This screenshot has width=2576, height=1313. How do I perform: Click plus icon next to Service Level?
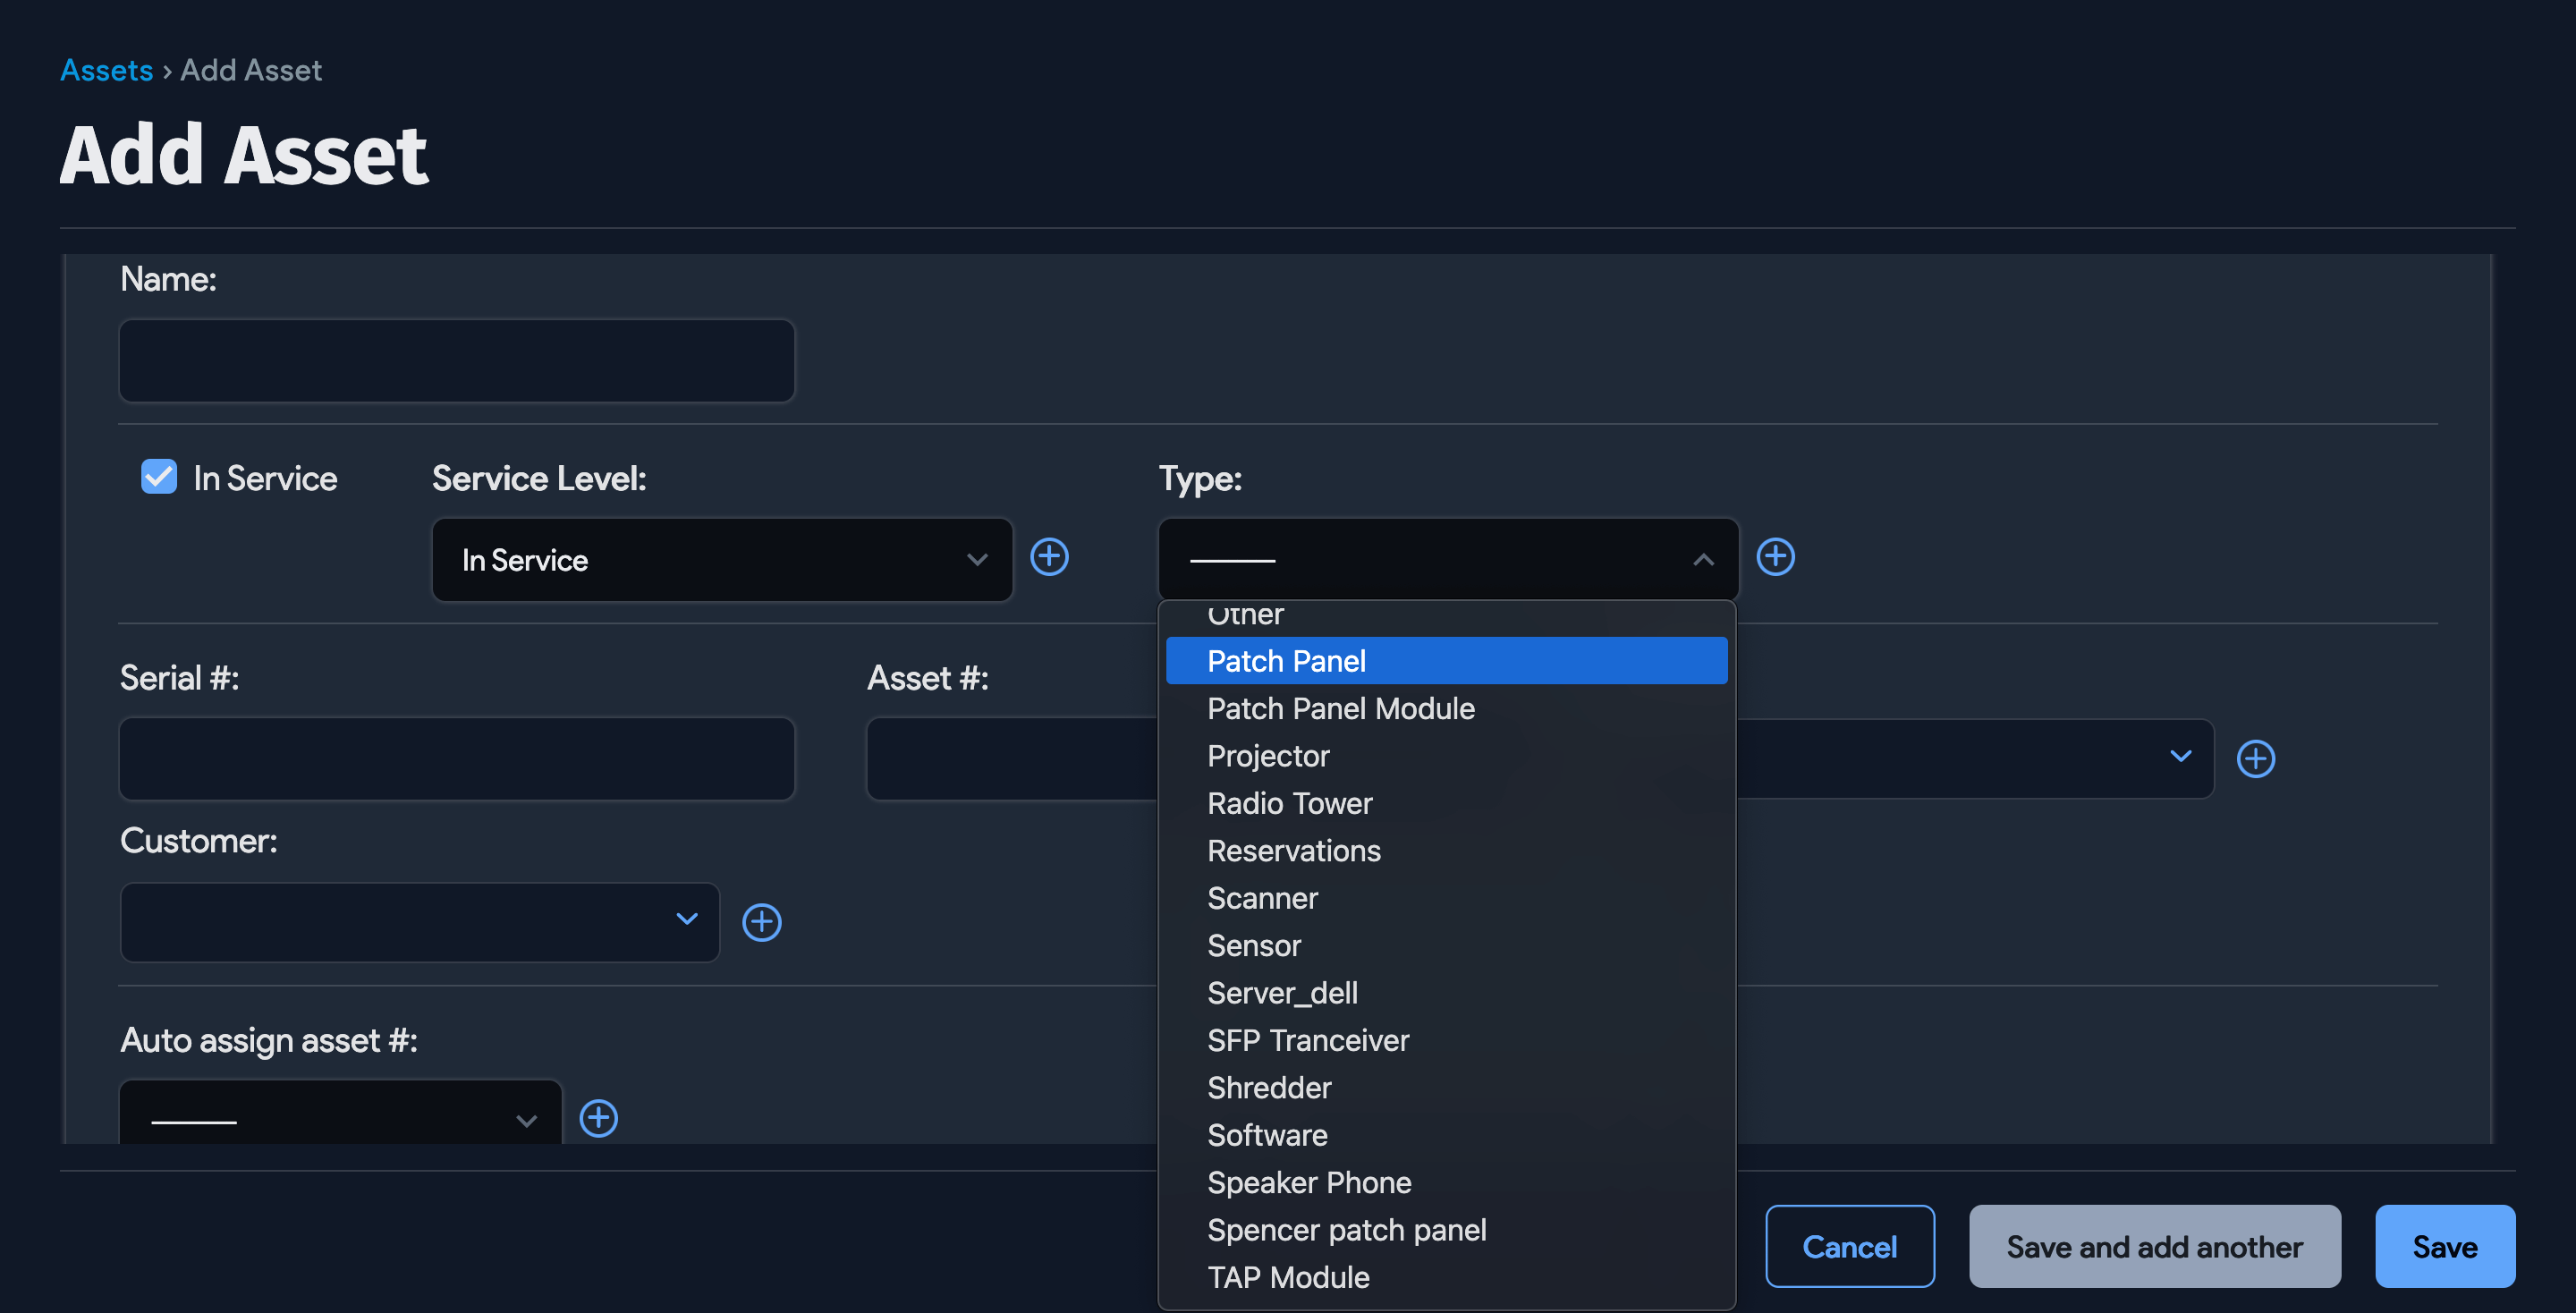(x=1049, y=557)
